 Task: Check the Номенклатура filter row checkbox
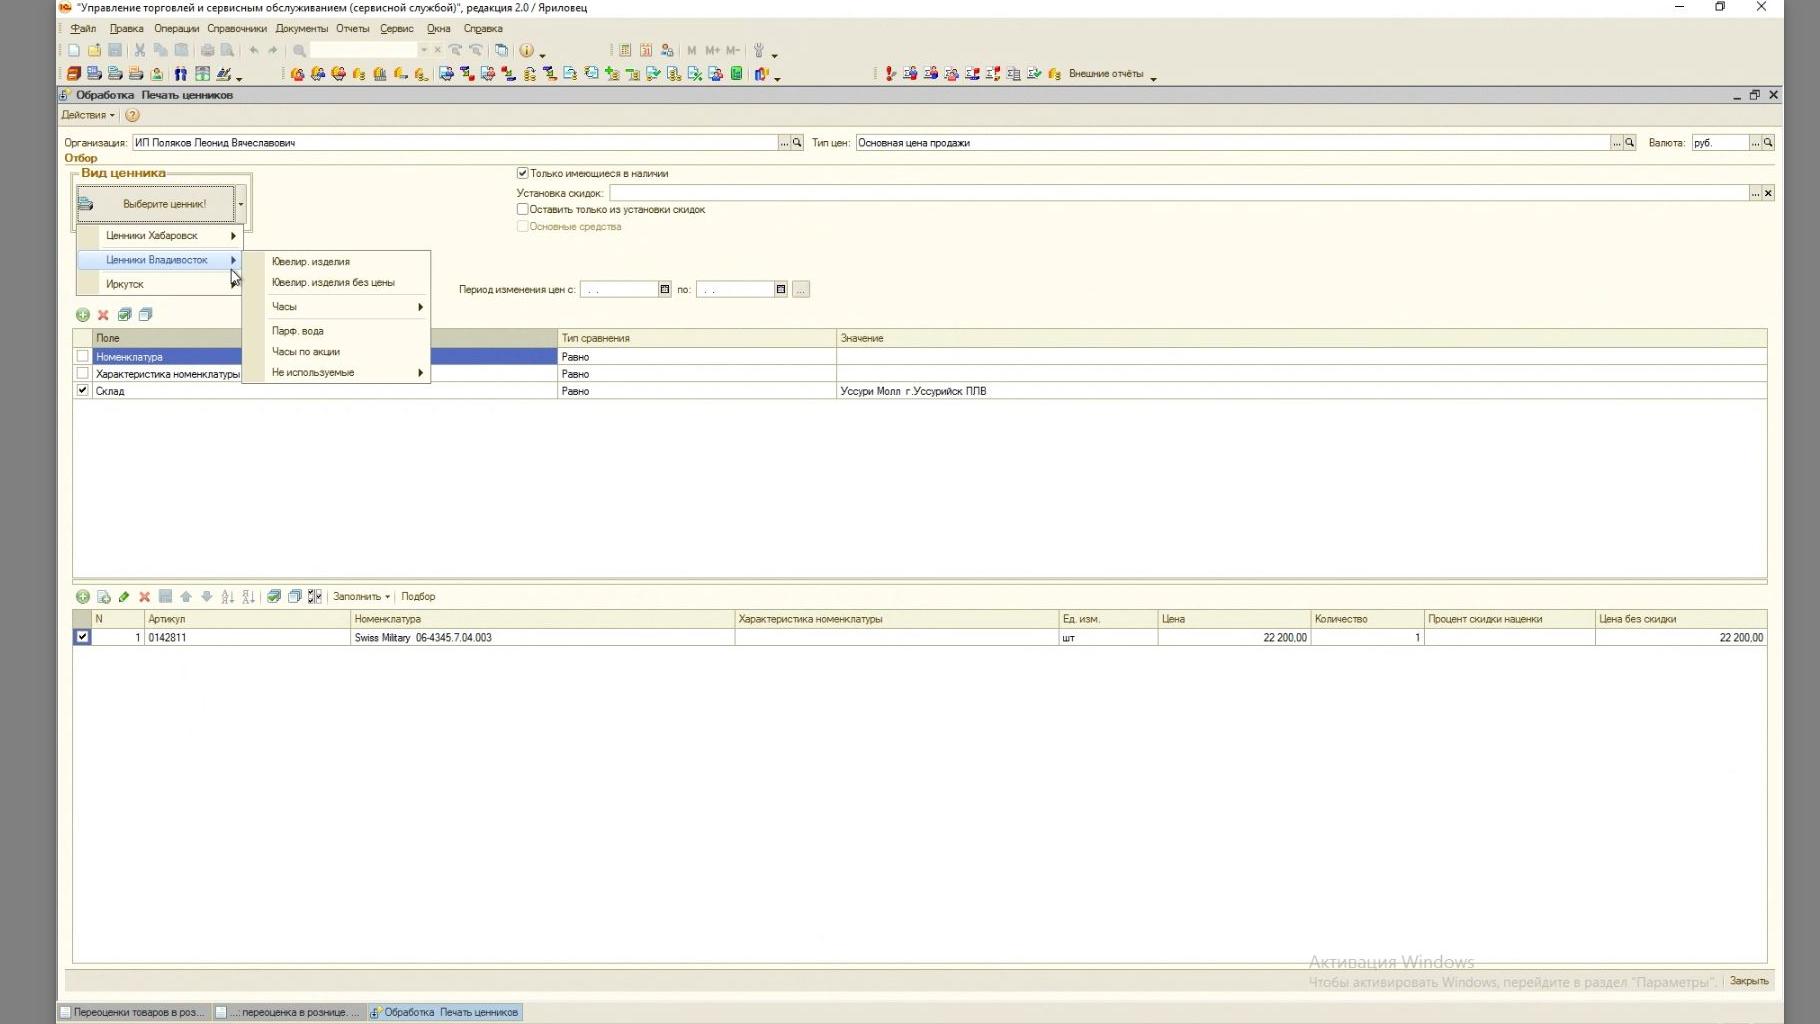point(83,357)
